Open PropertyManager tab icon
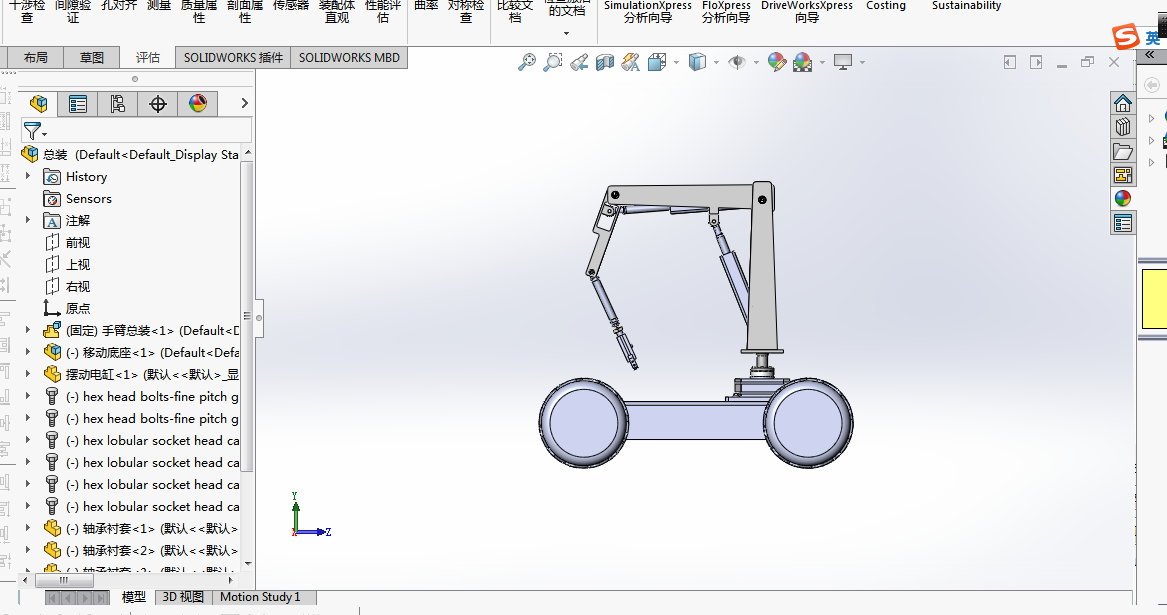The height and width of the screenshot is (615, 1167). tap(77, 103)
